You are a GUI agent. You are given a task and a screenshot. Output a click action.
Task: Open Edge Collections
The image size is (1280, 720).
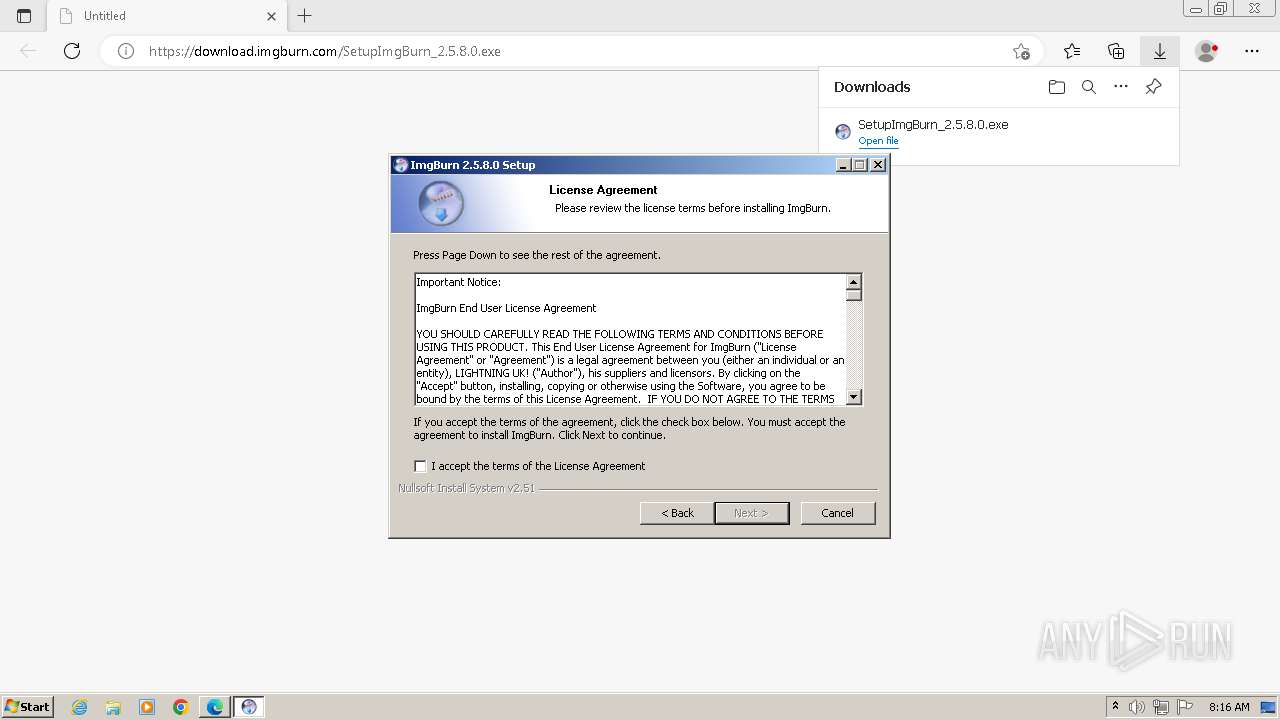[x=1116, y=51]
